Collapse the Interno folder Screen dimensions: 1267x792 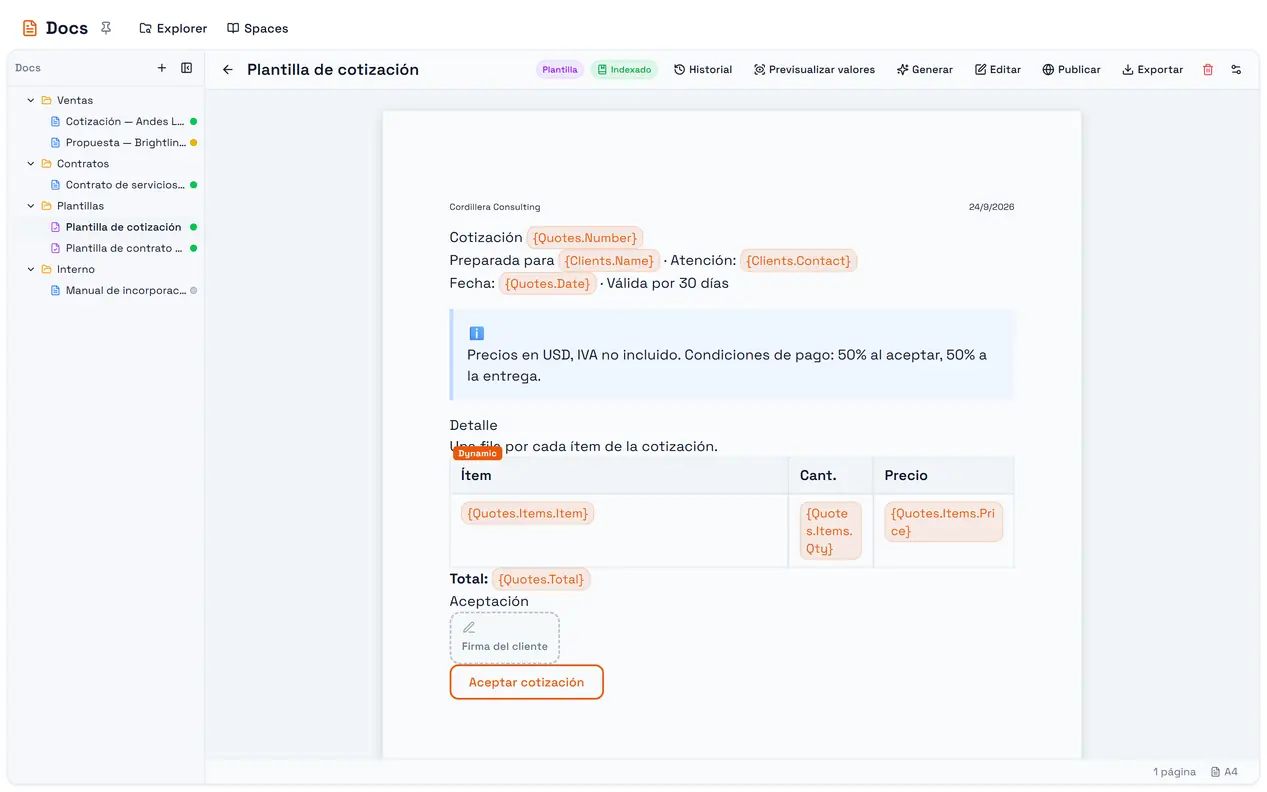coord(31,270)
